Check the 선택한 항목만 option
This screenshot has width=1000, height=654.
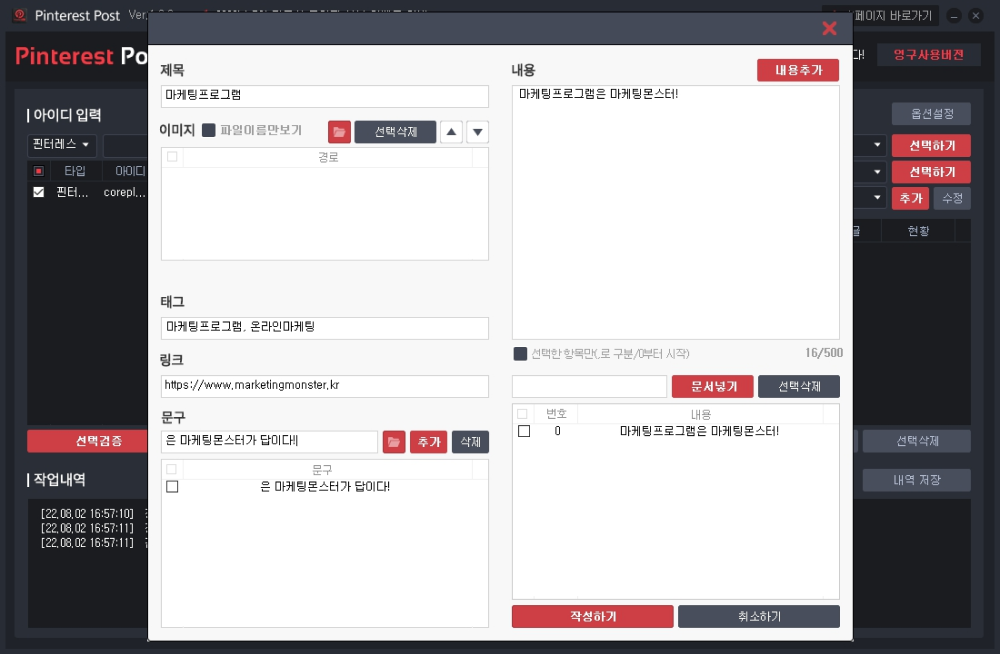pos(520,353)
